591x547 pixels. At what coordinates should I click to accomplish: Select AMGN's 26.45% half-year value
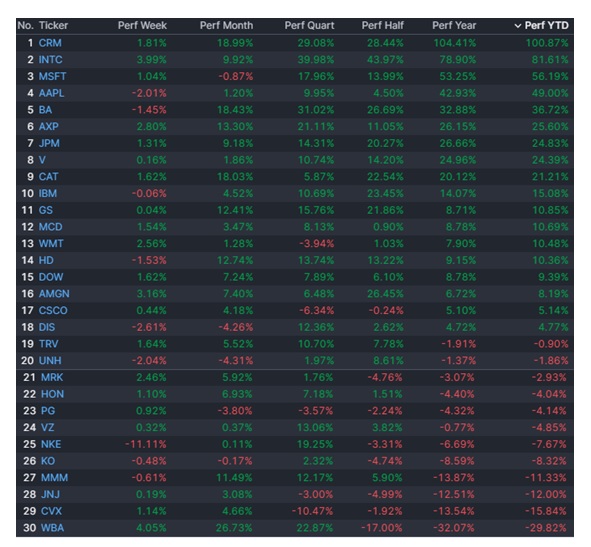[385, 294]
